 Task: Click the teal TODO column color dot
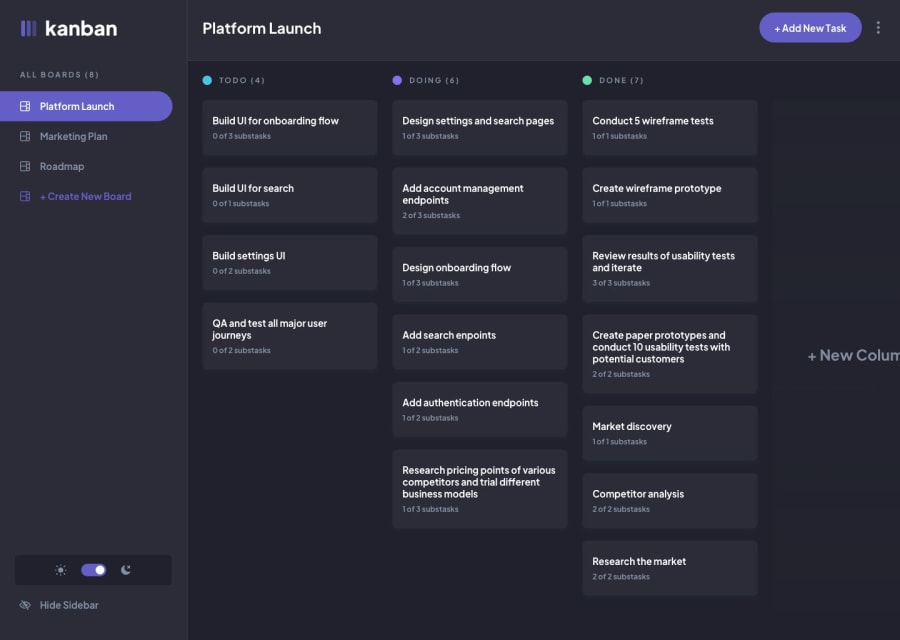coord(207,80)
